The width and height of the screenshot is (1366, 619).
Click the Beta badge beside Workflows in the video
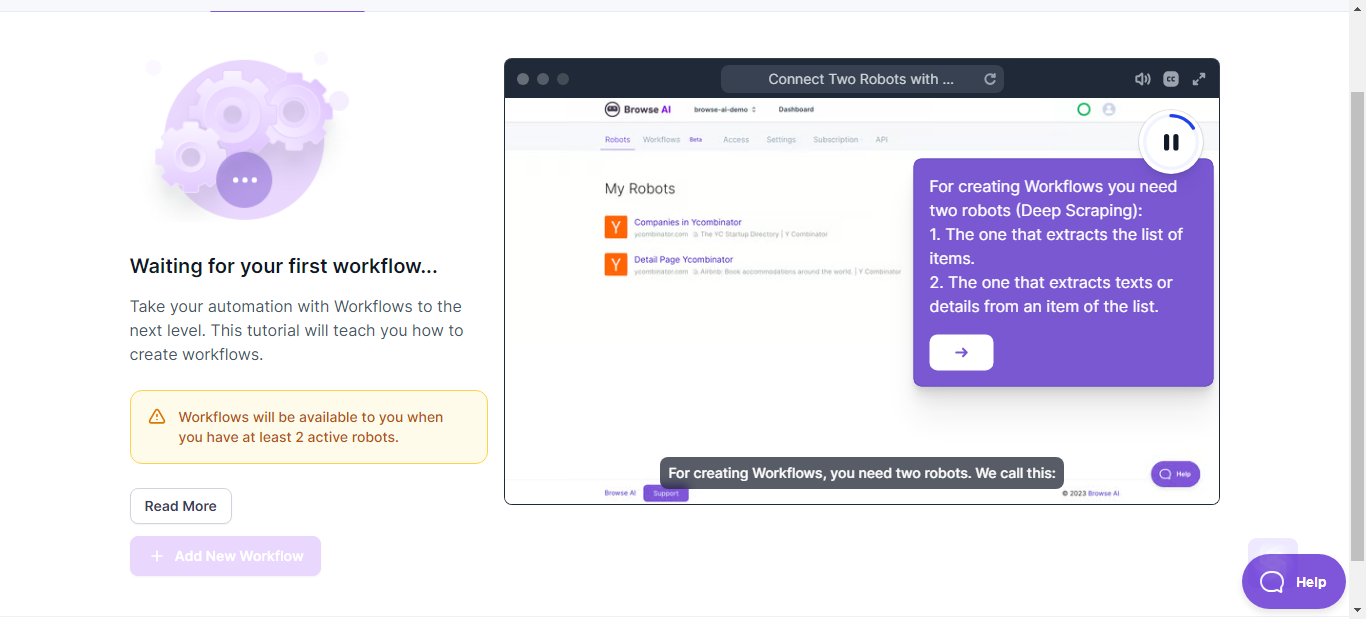[x=696, y=140]
